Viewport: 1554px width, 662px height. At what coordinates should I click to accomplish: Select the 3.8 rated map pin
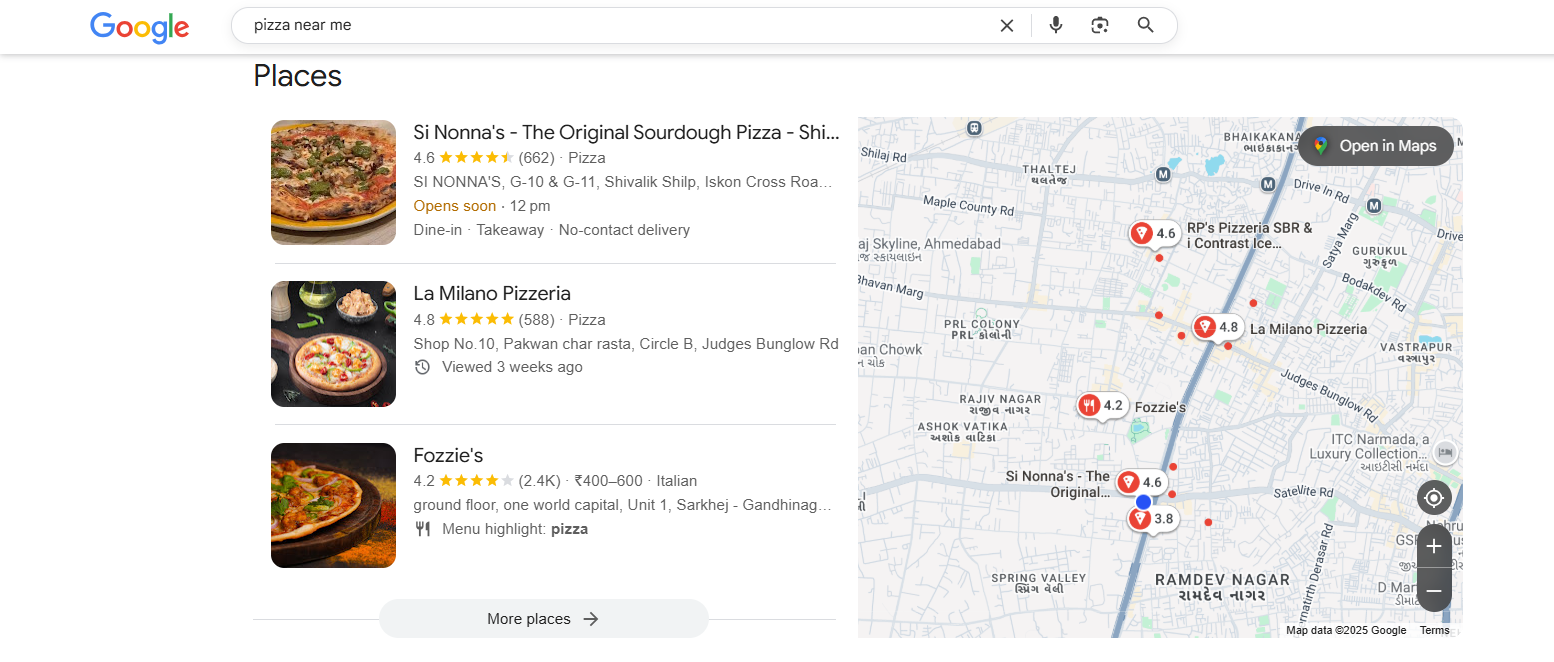[x=1153, y=519]
